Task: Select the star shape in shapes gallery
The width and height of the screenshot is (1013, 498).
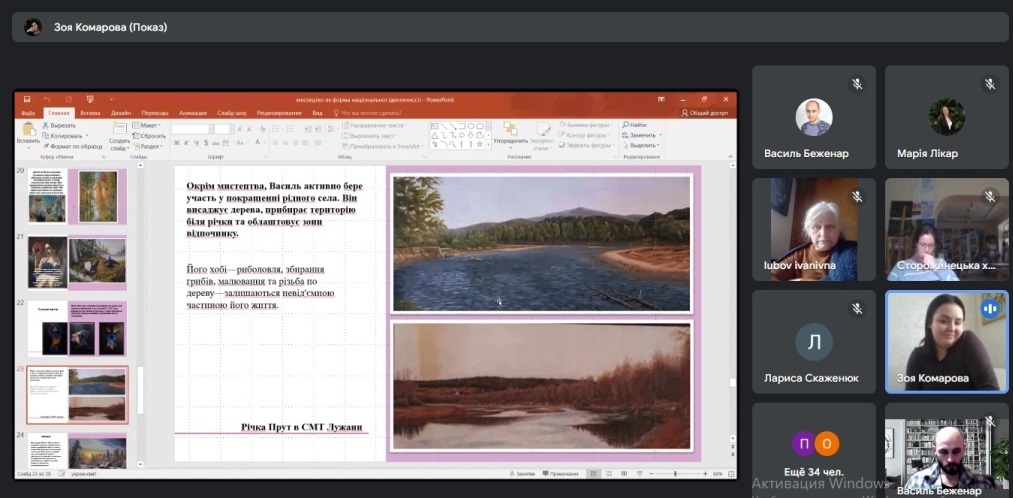Action: point(480,144)
